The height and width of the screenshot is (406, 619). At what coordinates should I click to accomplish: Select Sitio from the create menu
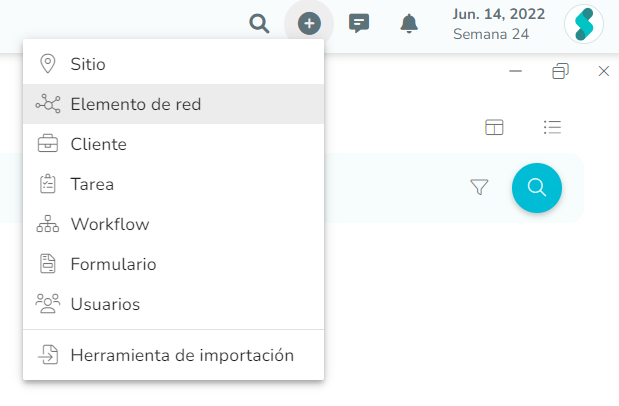click(173, 64)
